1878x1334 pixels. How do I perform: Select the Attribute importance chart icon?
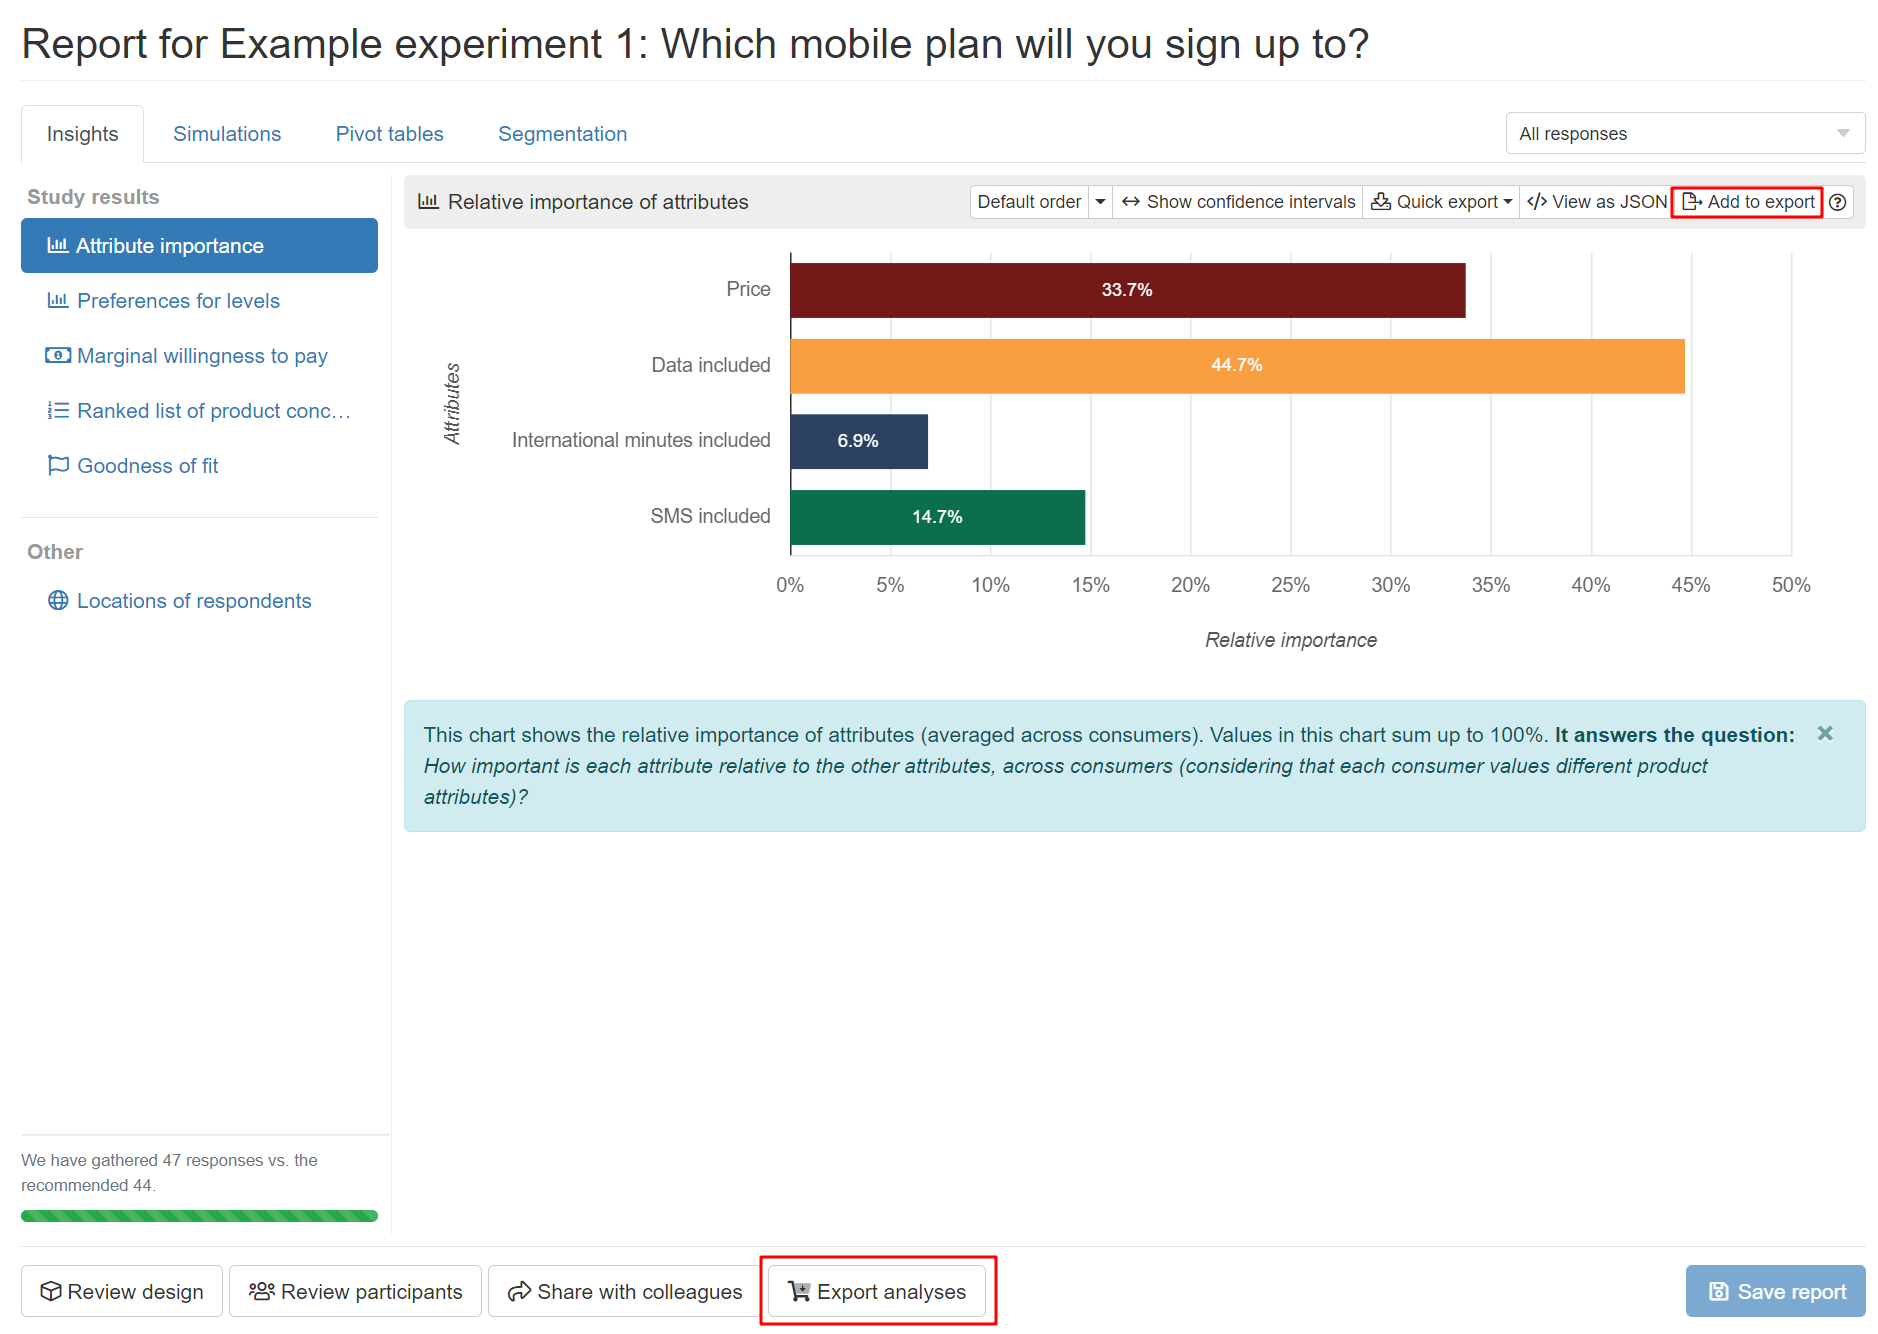[59, 245]
